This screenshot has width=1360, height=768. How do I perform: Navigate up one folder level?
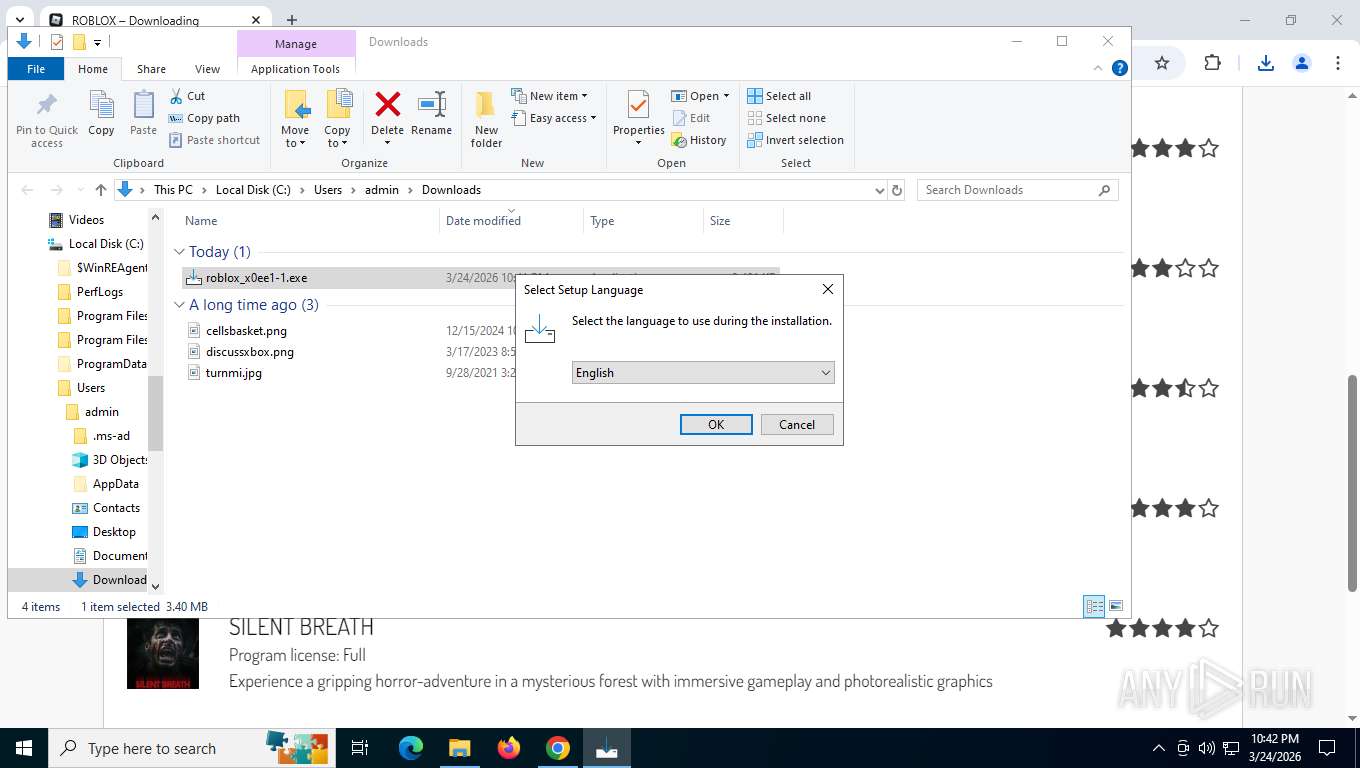[101, 190]
